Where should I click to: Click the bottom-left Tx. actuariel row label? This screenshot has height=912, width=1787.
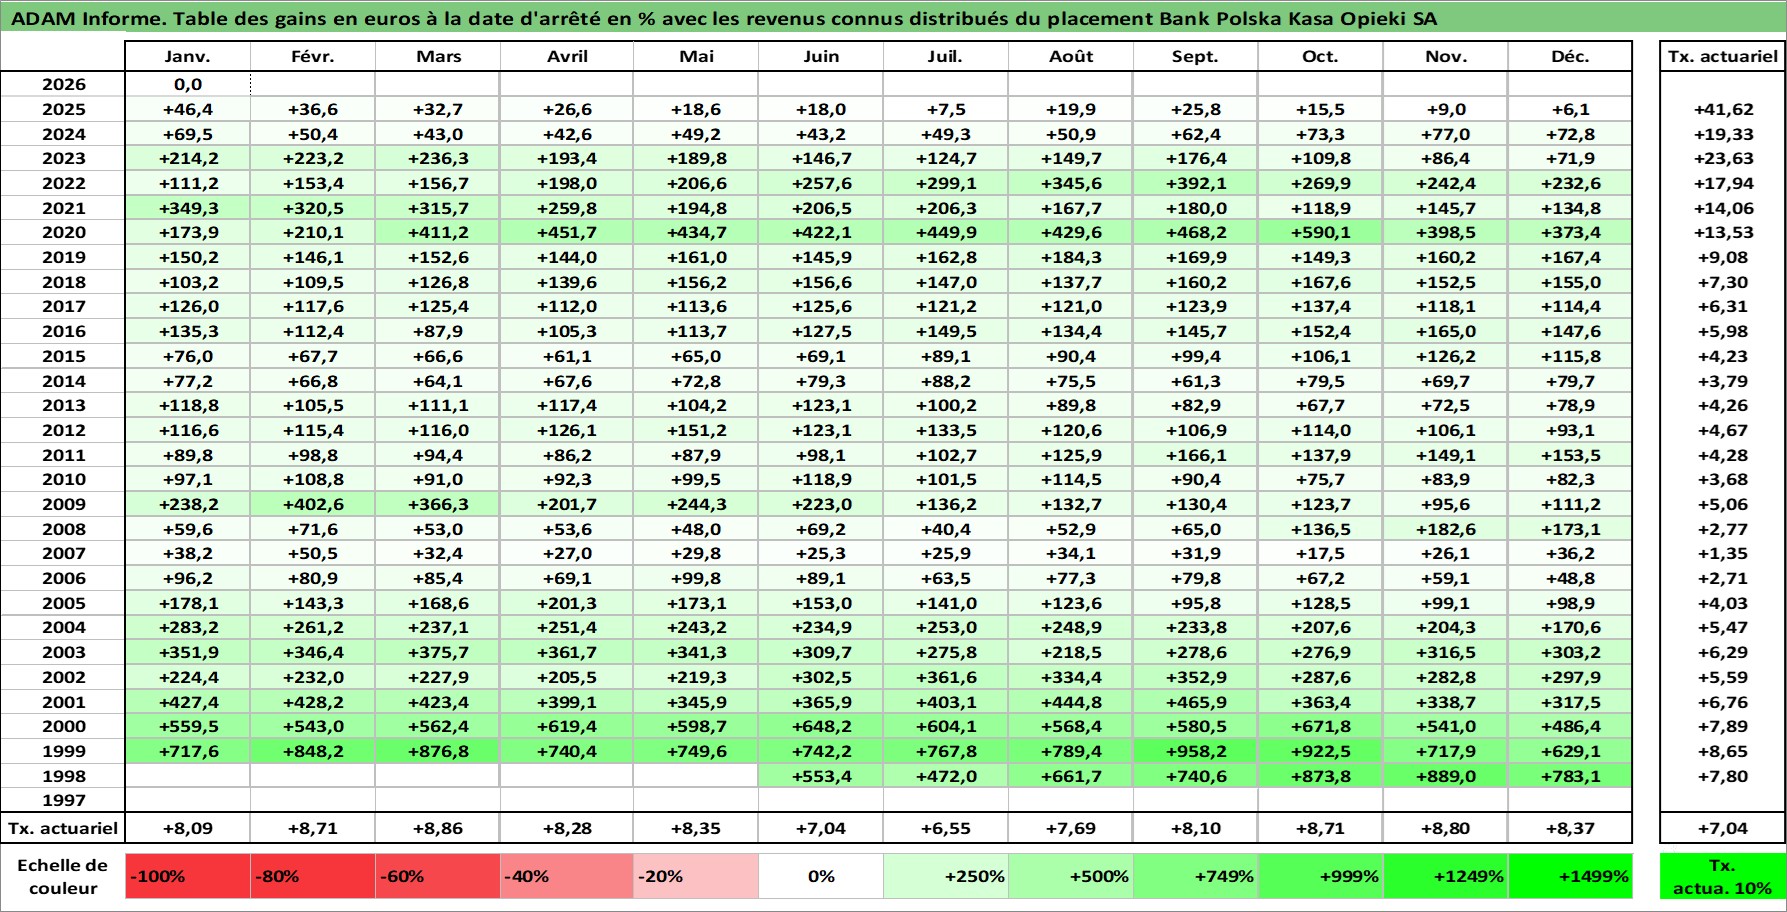click(63, 828)
